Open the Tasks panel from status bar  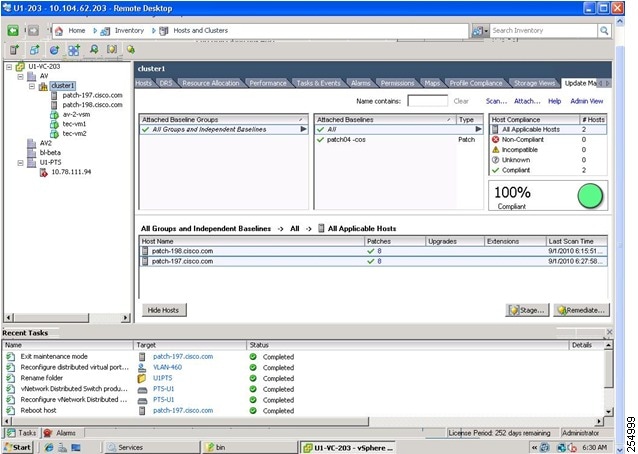click(22, 433)
